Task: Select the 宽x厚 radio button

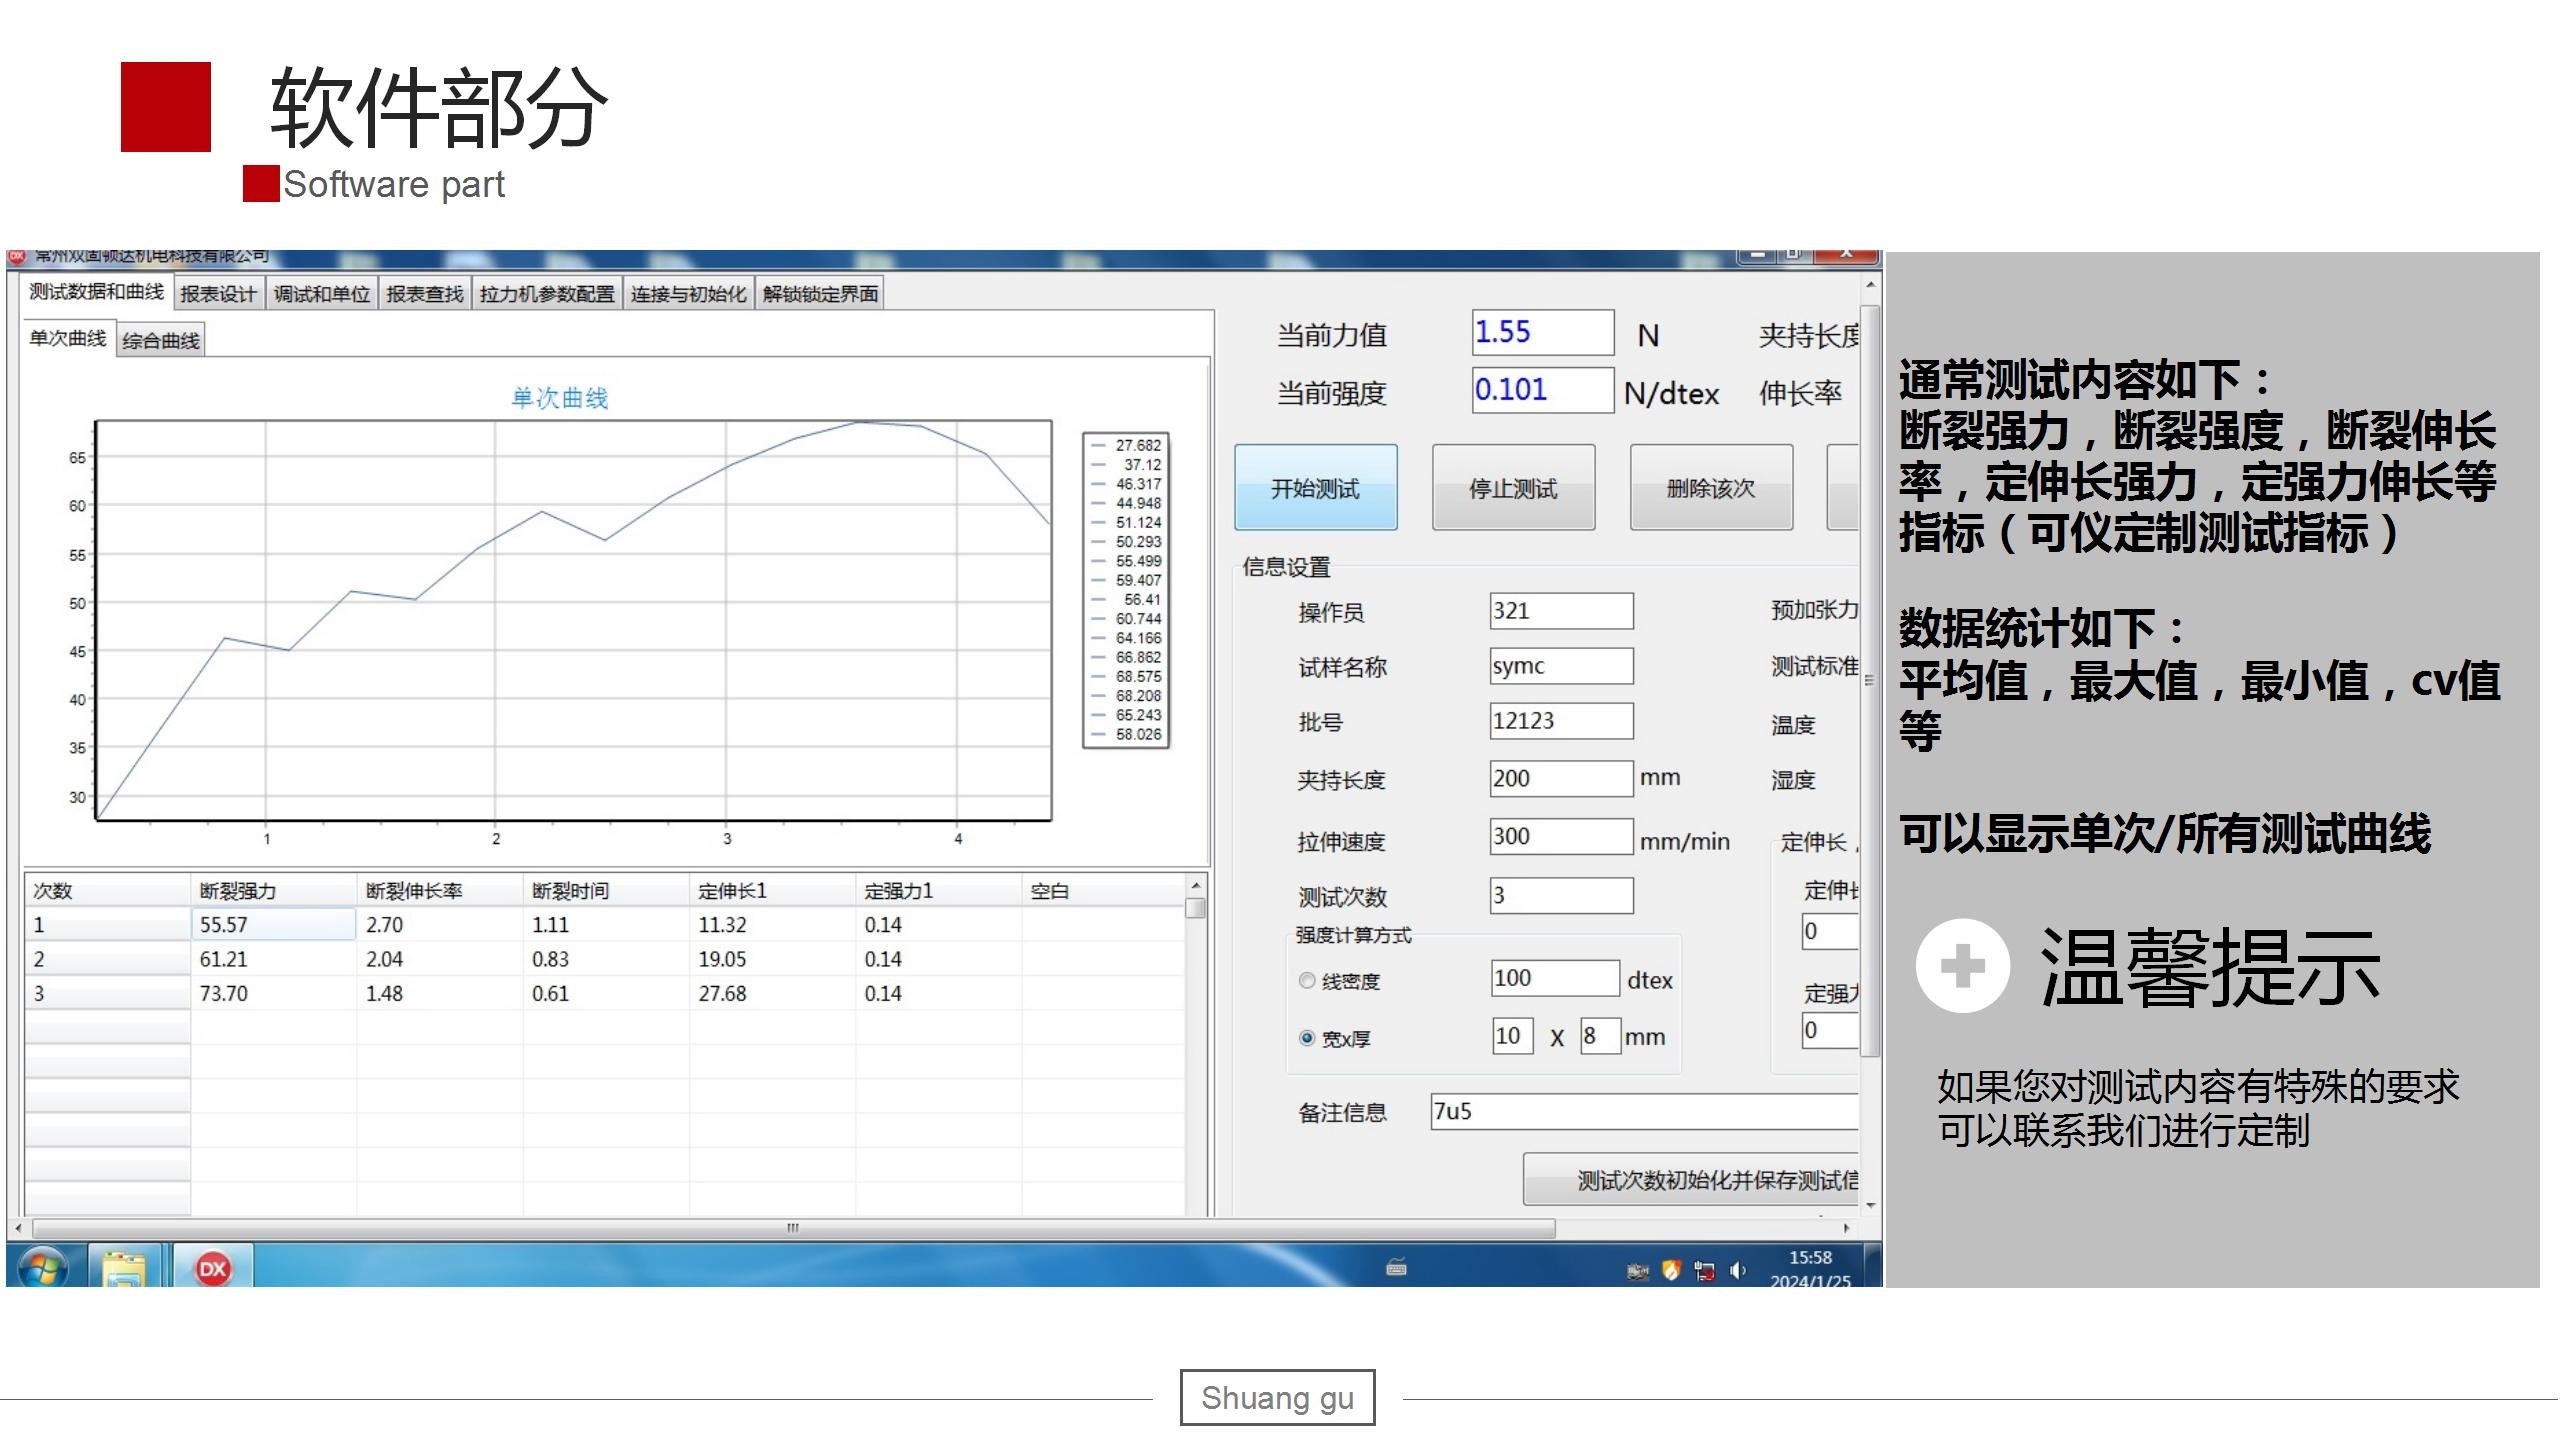Action: [1307, 1038]
